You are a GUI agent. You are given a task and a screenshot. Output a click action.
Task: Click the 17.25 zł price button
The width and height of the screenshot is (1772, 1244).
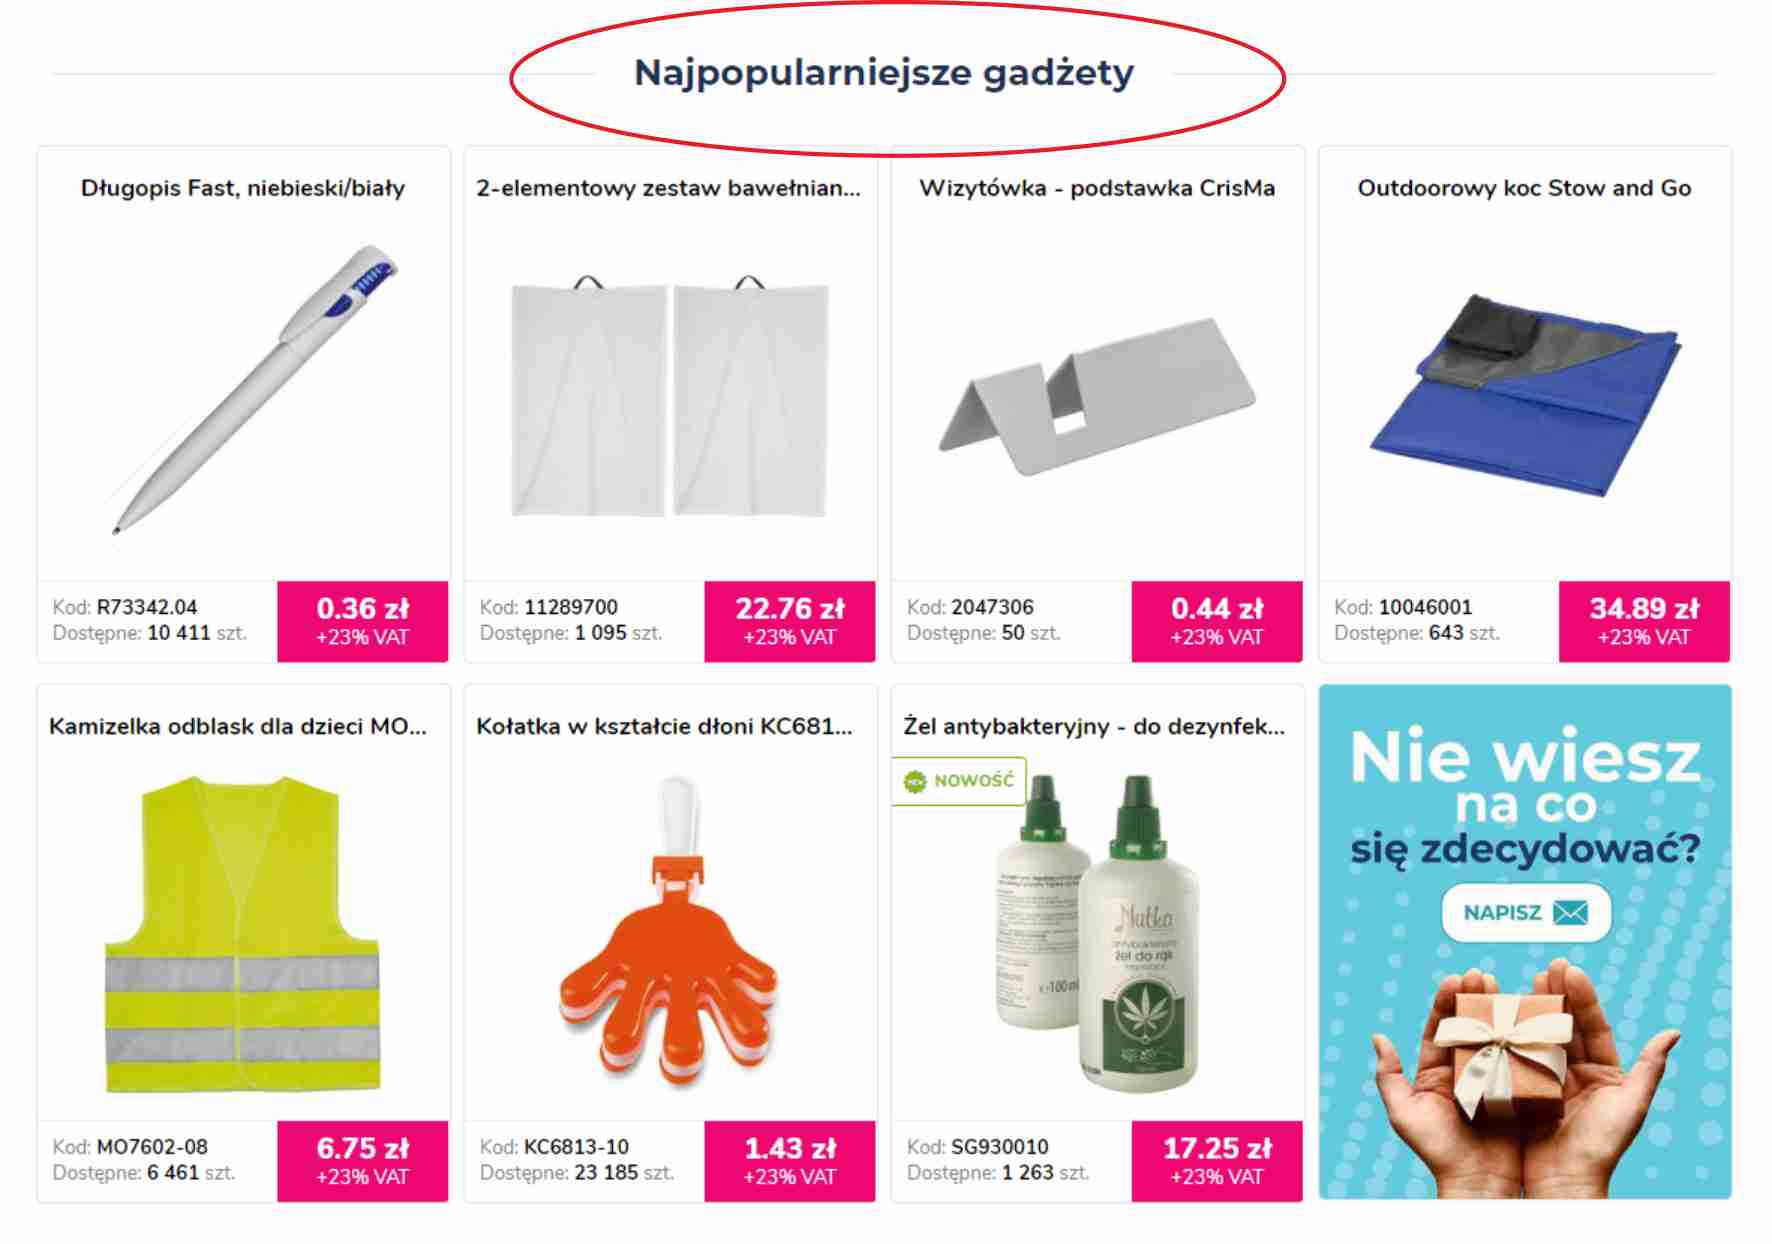click(x=1217, y=1161)
